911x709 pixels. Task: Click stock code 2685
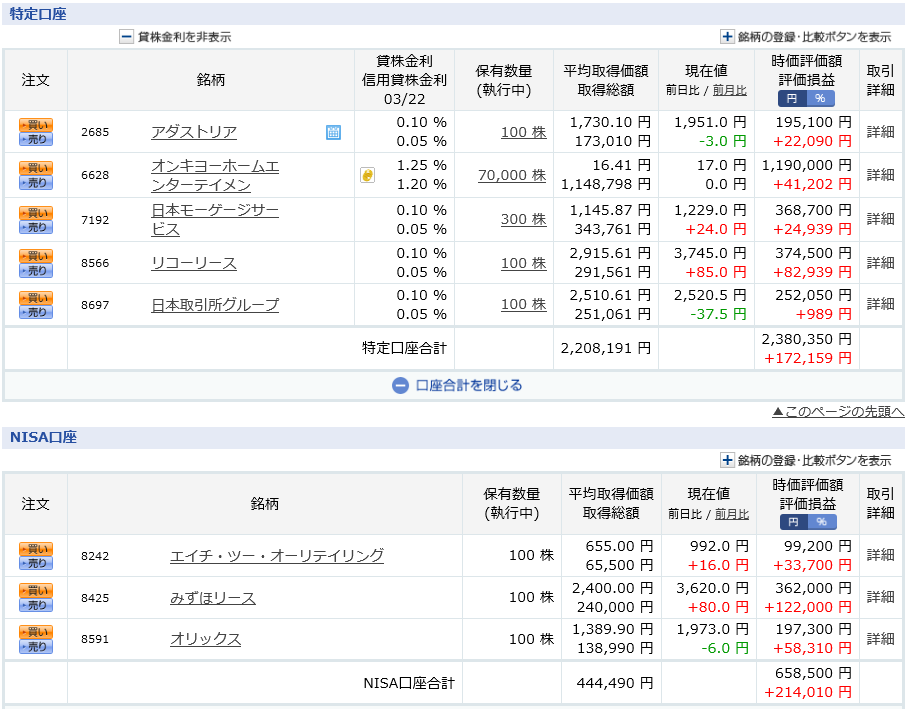[95, 132]
